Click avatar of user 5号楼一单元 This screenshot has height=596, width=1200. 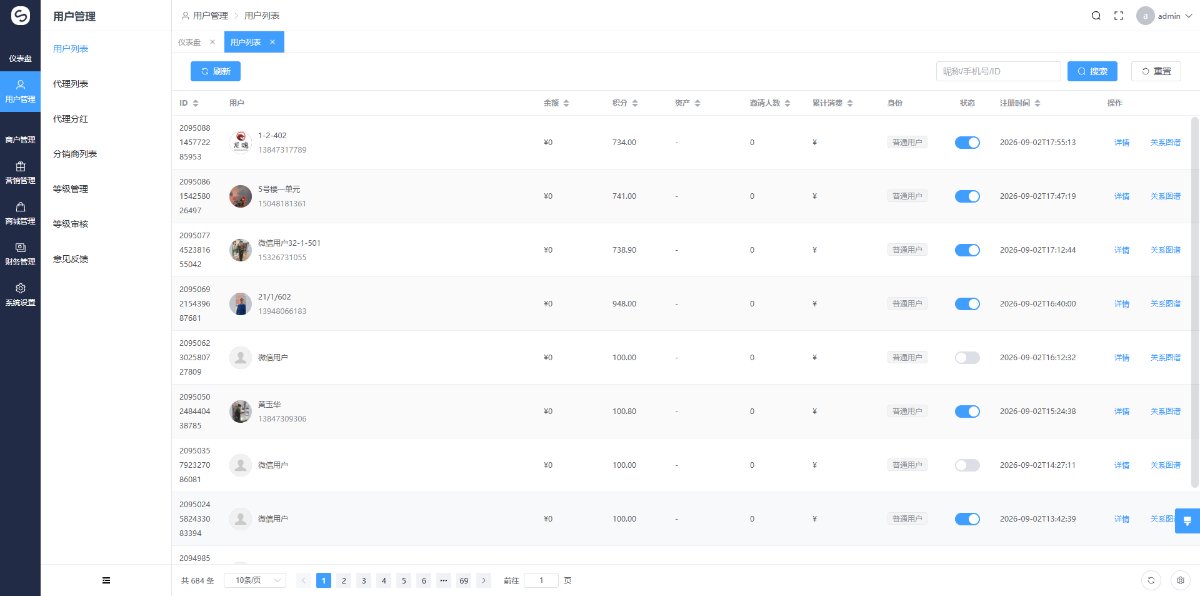240,196
